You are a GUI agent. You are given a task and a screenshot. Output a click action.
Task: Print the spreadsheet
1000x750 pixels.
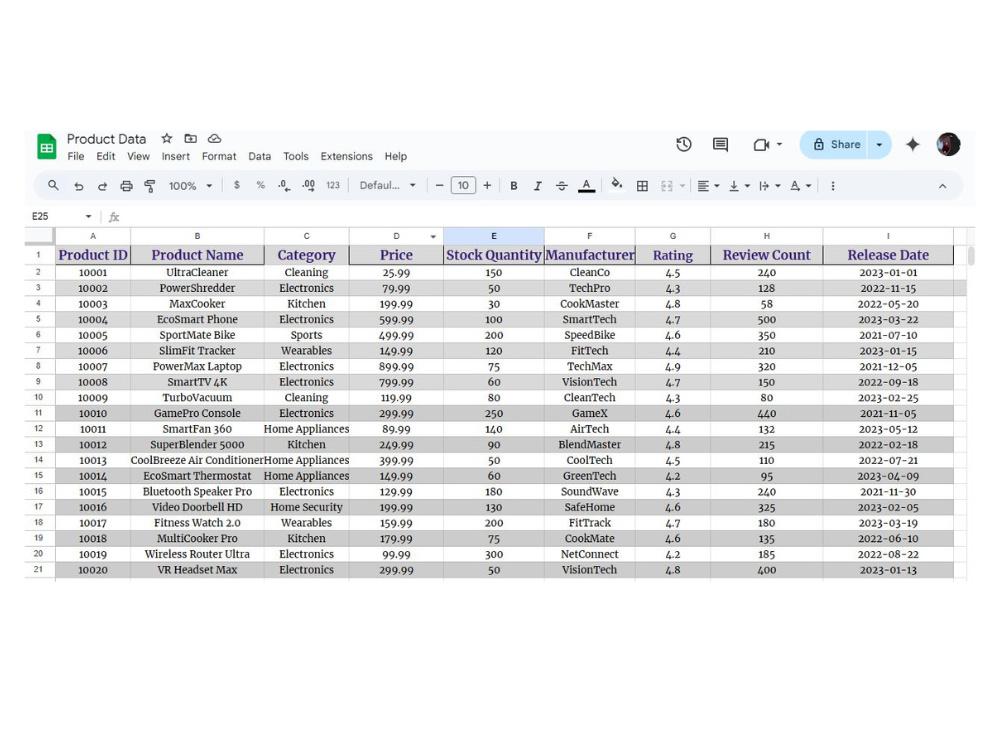pyautogui.click(x=126, y=186)
